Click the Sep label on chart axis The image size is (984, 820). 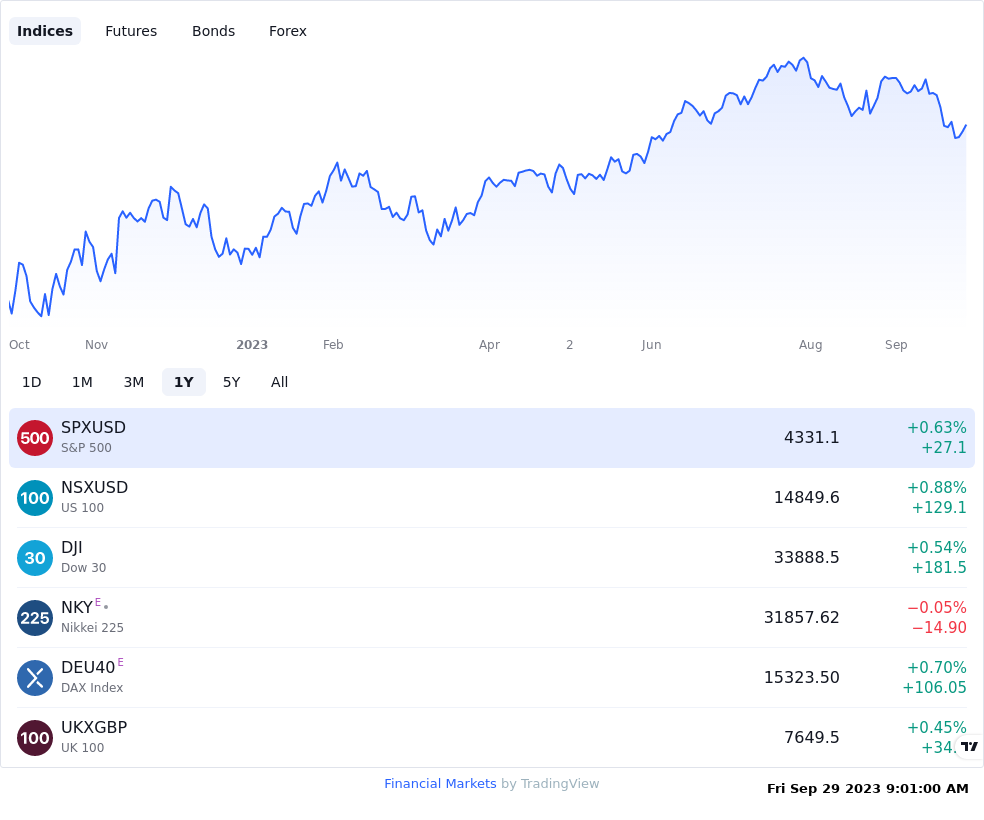pos(896,345)
